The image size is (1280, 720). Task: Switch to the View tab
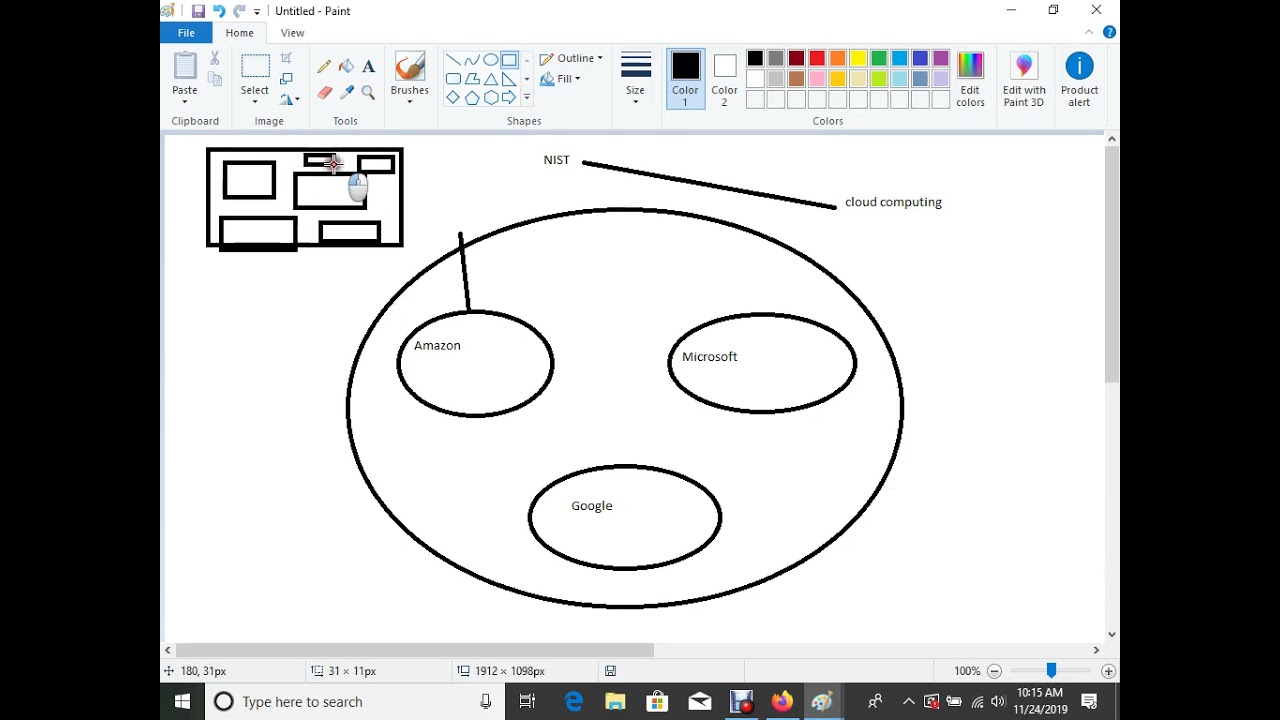292,33
